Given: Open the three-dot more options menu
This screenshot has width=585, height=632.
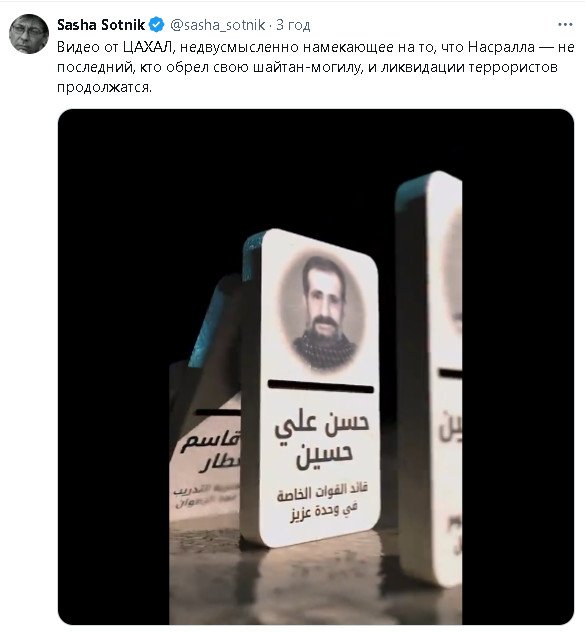Looking at the screenshot, I should pyautogui.click(x=565, y=25).
